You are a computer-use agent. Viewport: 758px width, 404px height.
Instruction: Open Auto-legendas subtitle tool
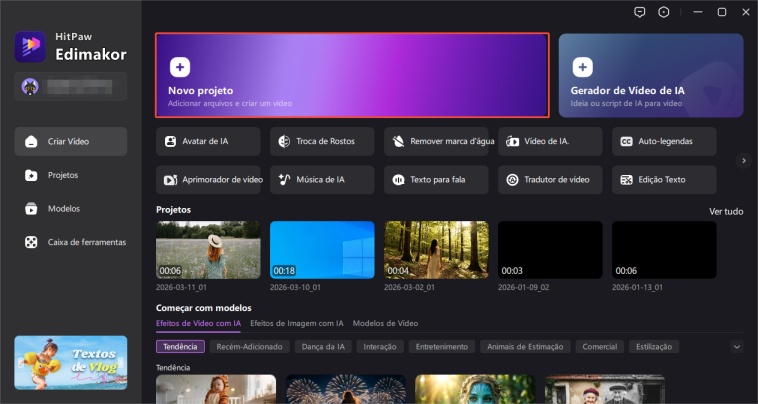(x=664, y=141)
